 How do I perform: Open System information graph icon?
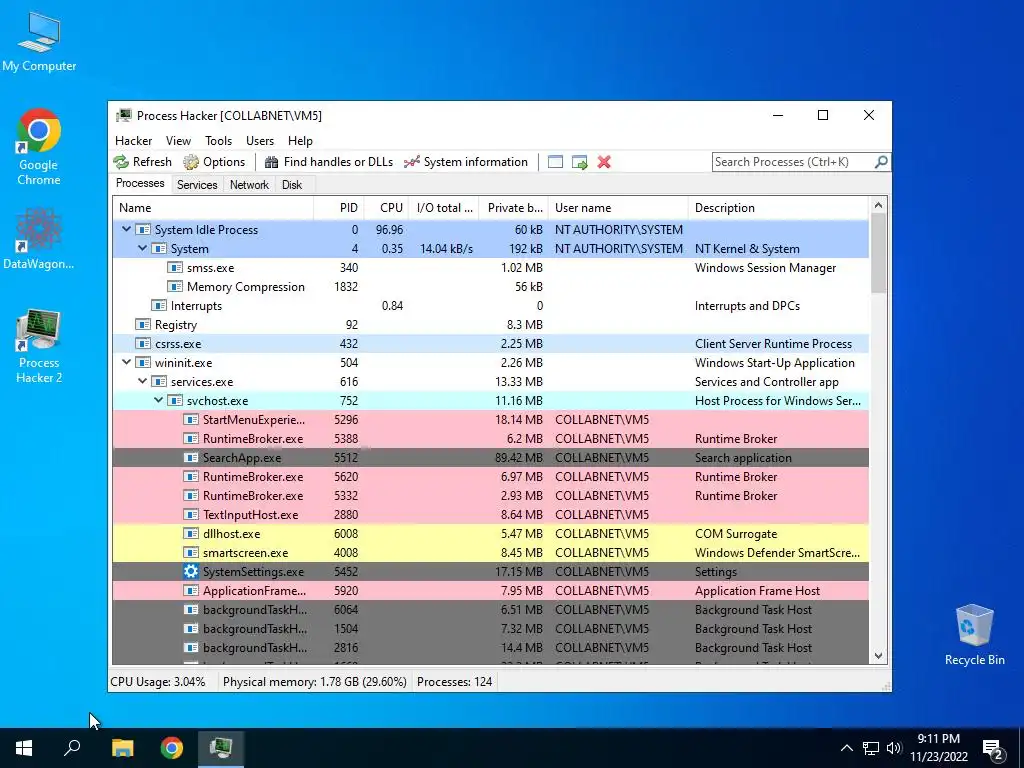tap(411, 162)
